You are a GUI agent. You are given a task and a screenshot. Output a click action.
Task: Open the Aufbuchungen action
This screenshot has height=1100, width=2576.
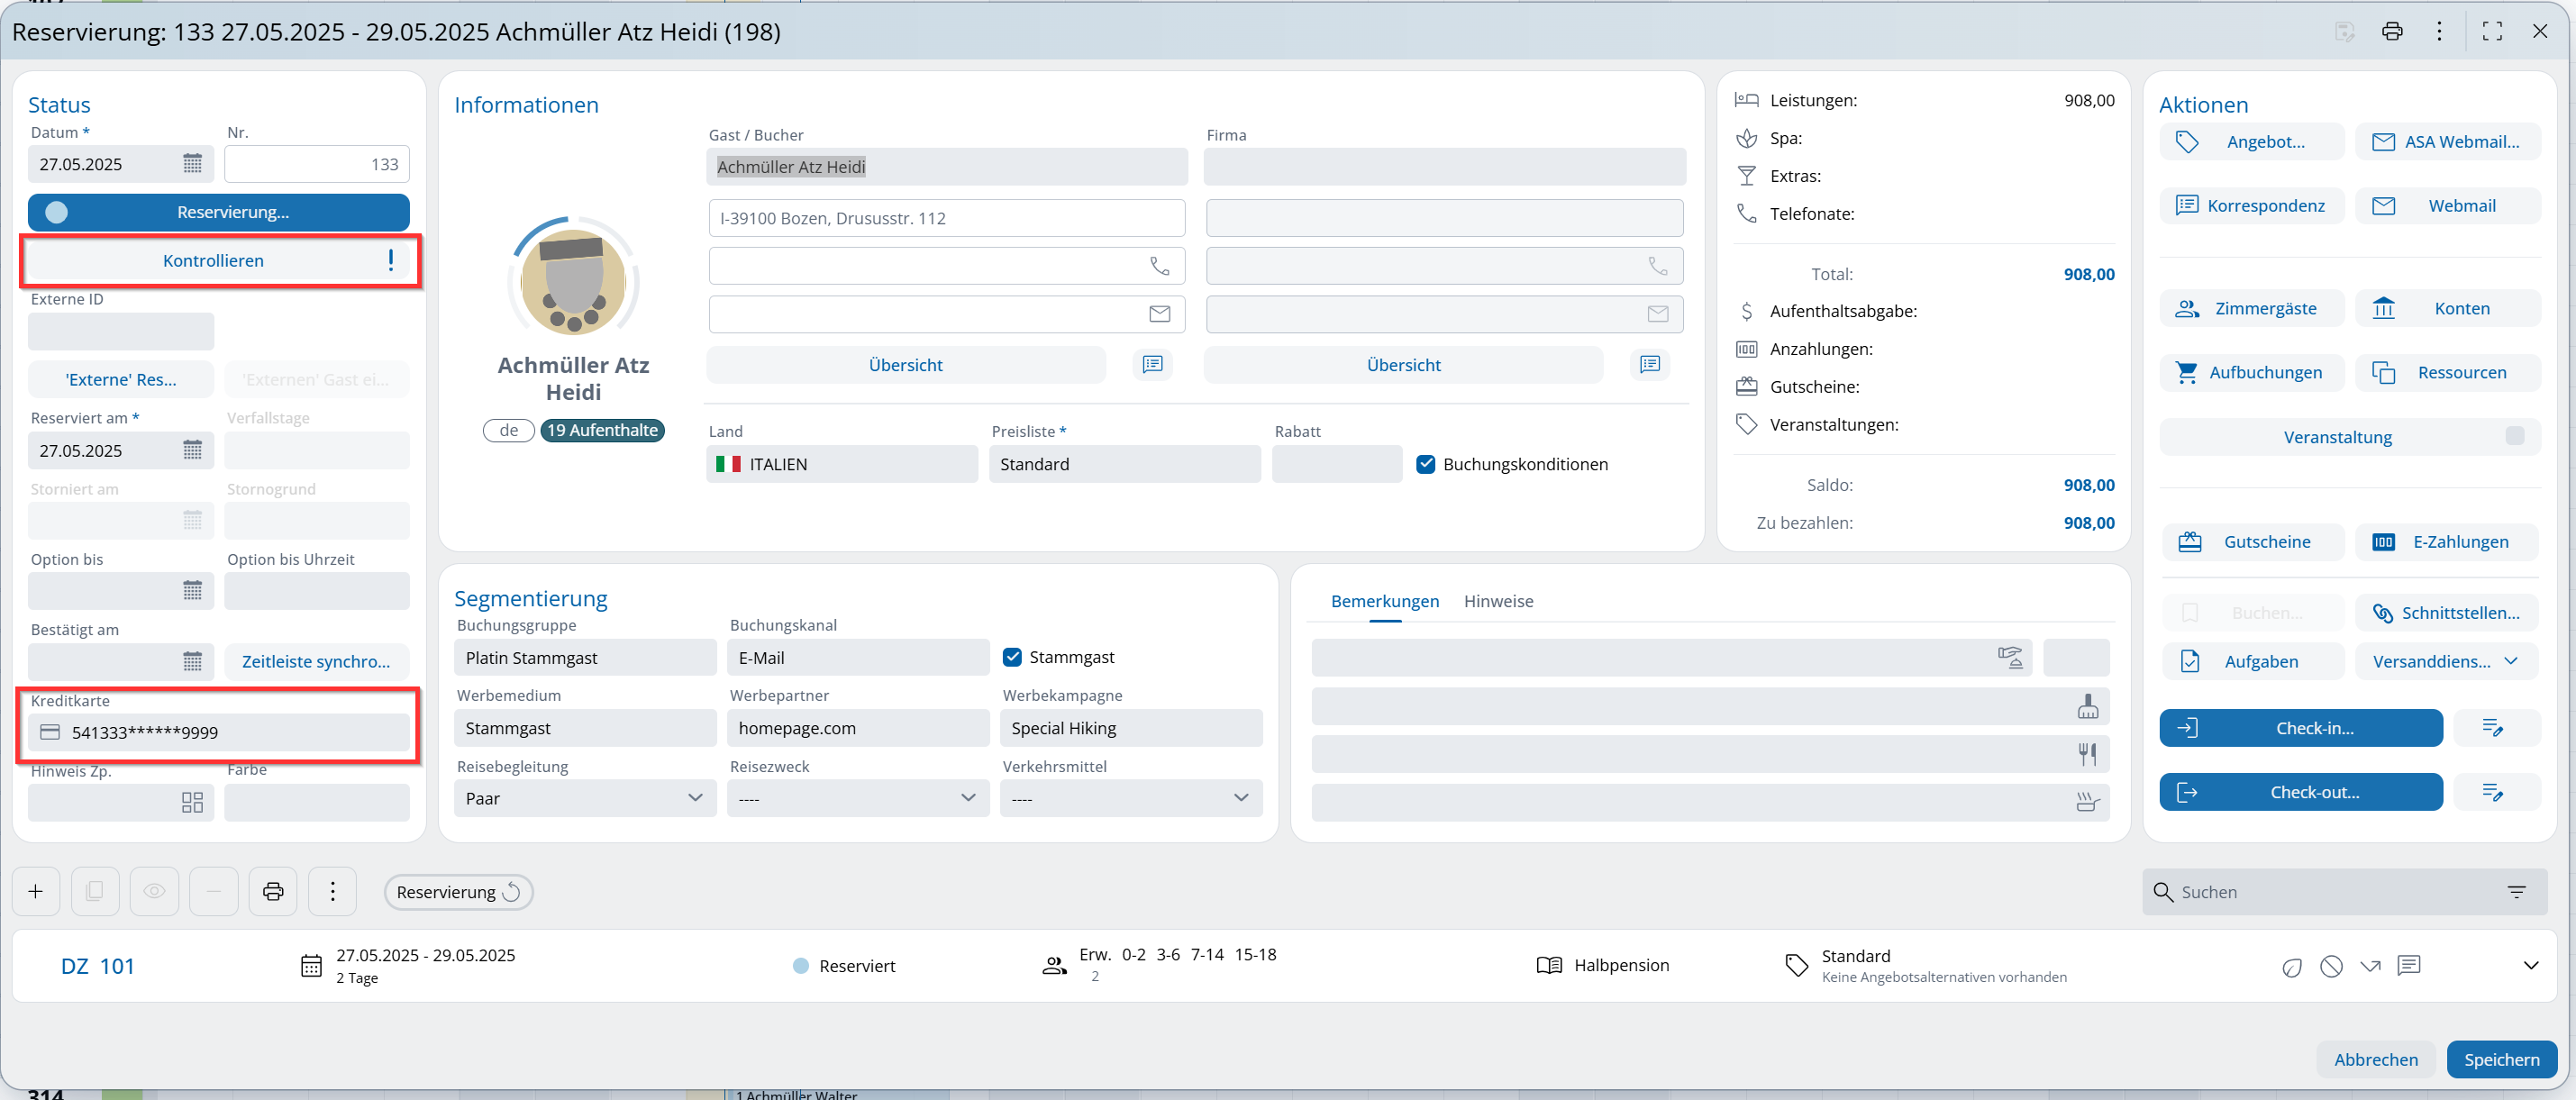[x=2251, y=372]
